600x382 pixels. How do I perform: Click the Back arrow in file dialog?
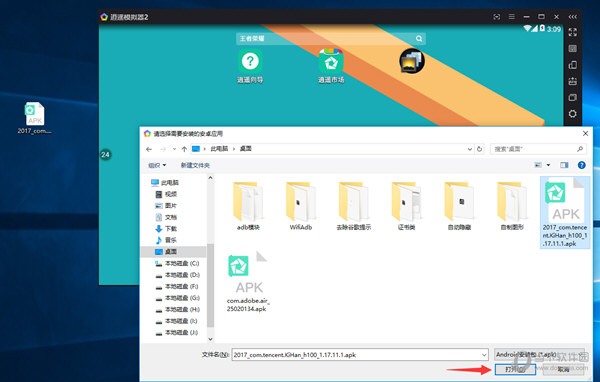[149, 149]
